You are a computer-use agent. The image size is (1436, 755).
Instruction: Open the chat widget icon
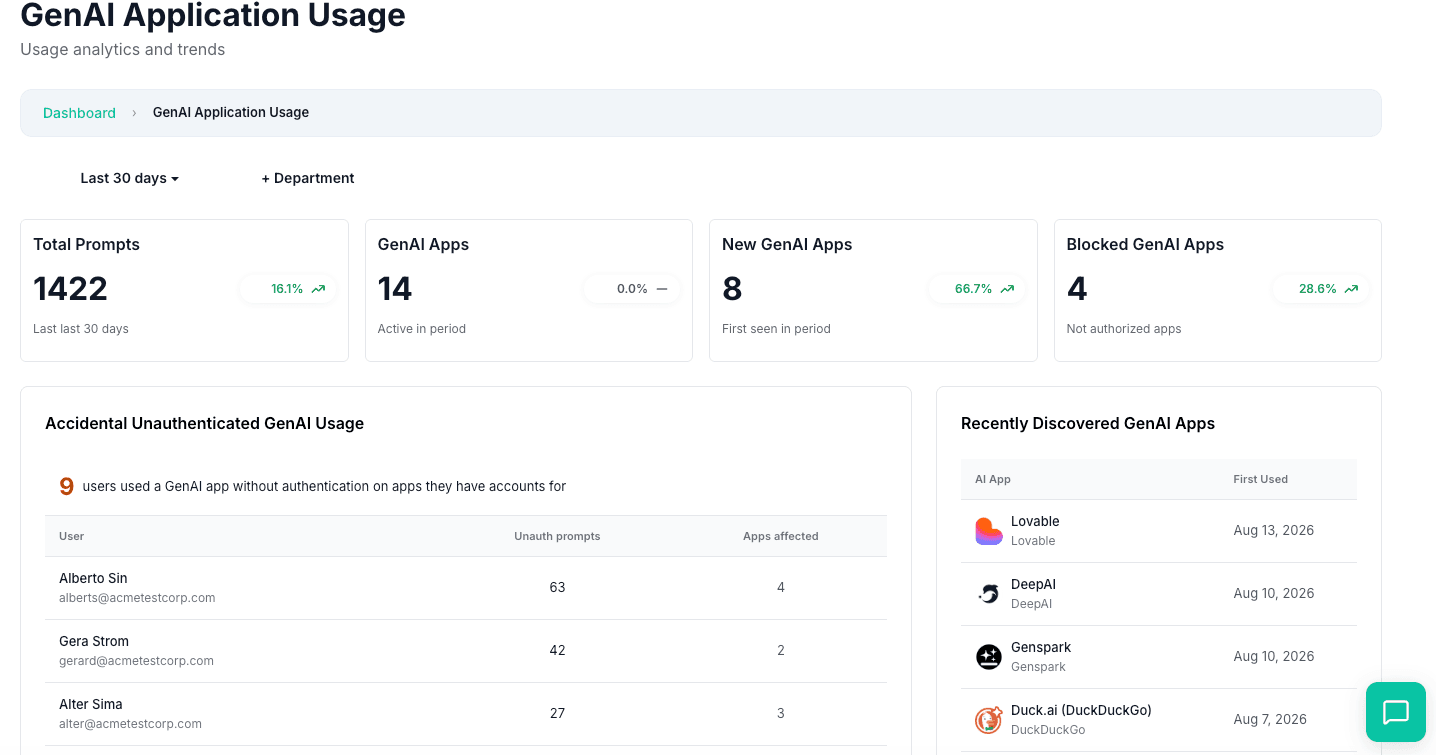pos(1395,712)
